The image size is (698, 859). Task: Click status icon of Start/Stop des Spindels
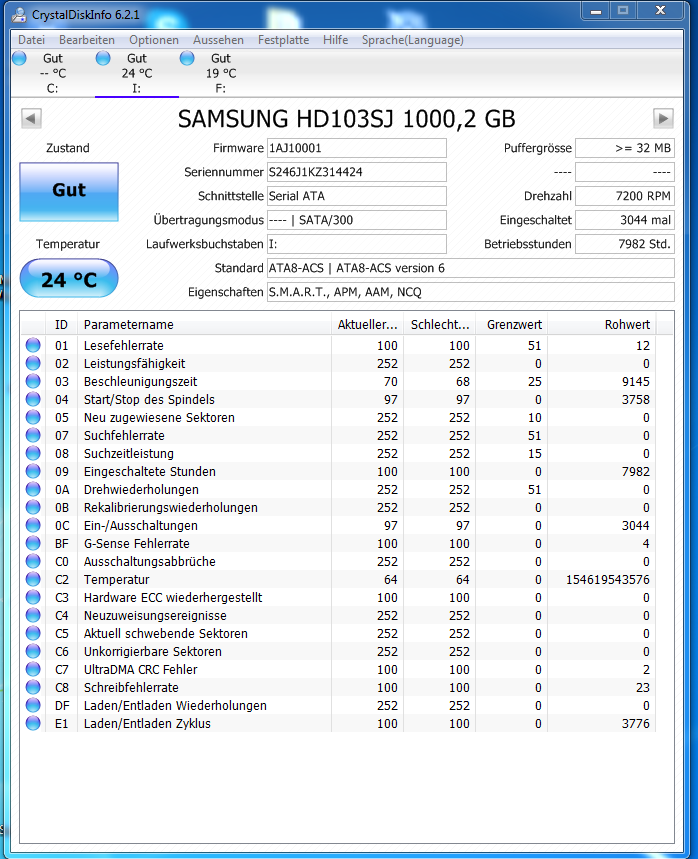[33, 399]
